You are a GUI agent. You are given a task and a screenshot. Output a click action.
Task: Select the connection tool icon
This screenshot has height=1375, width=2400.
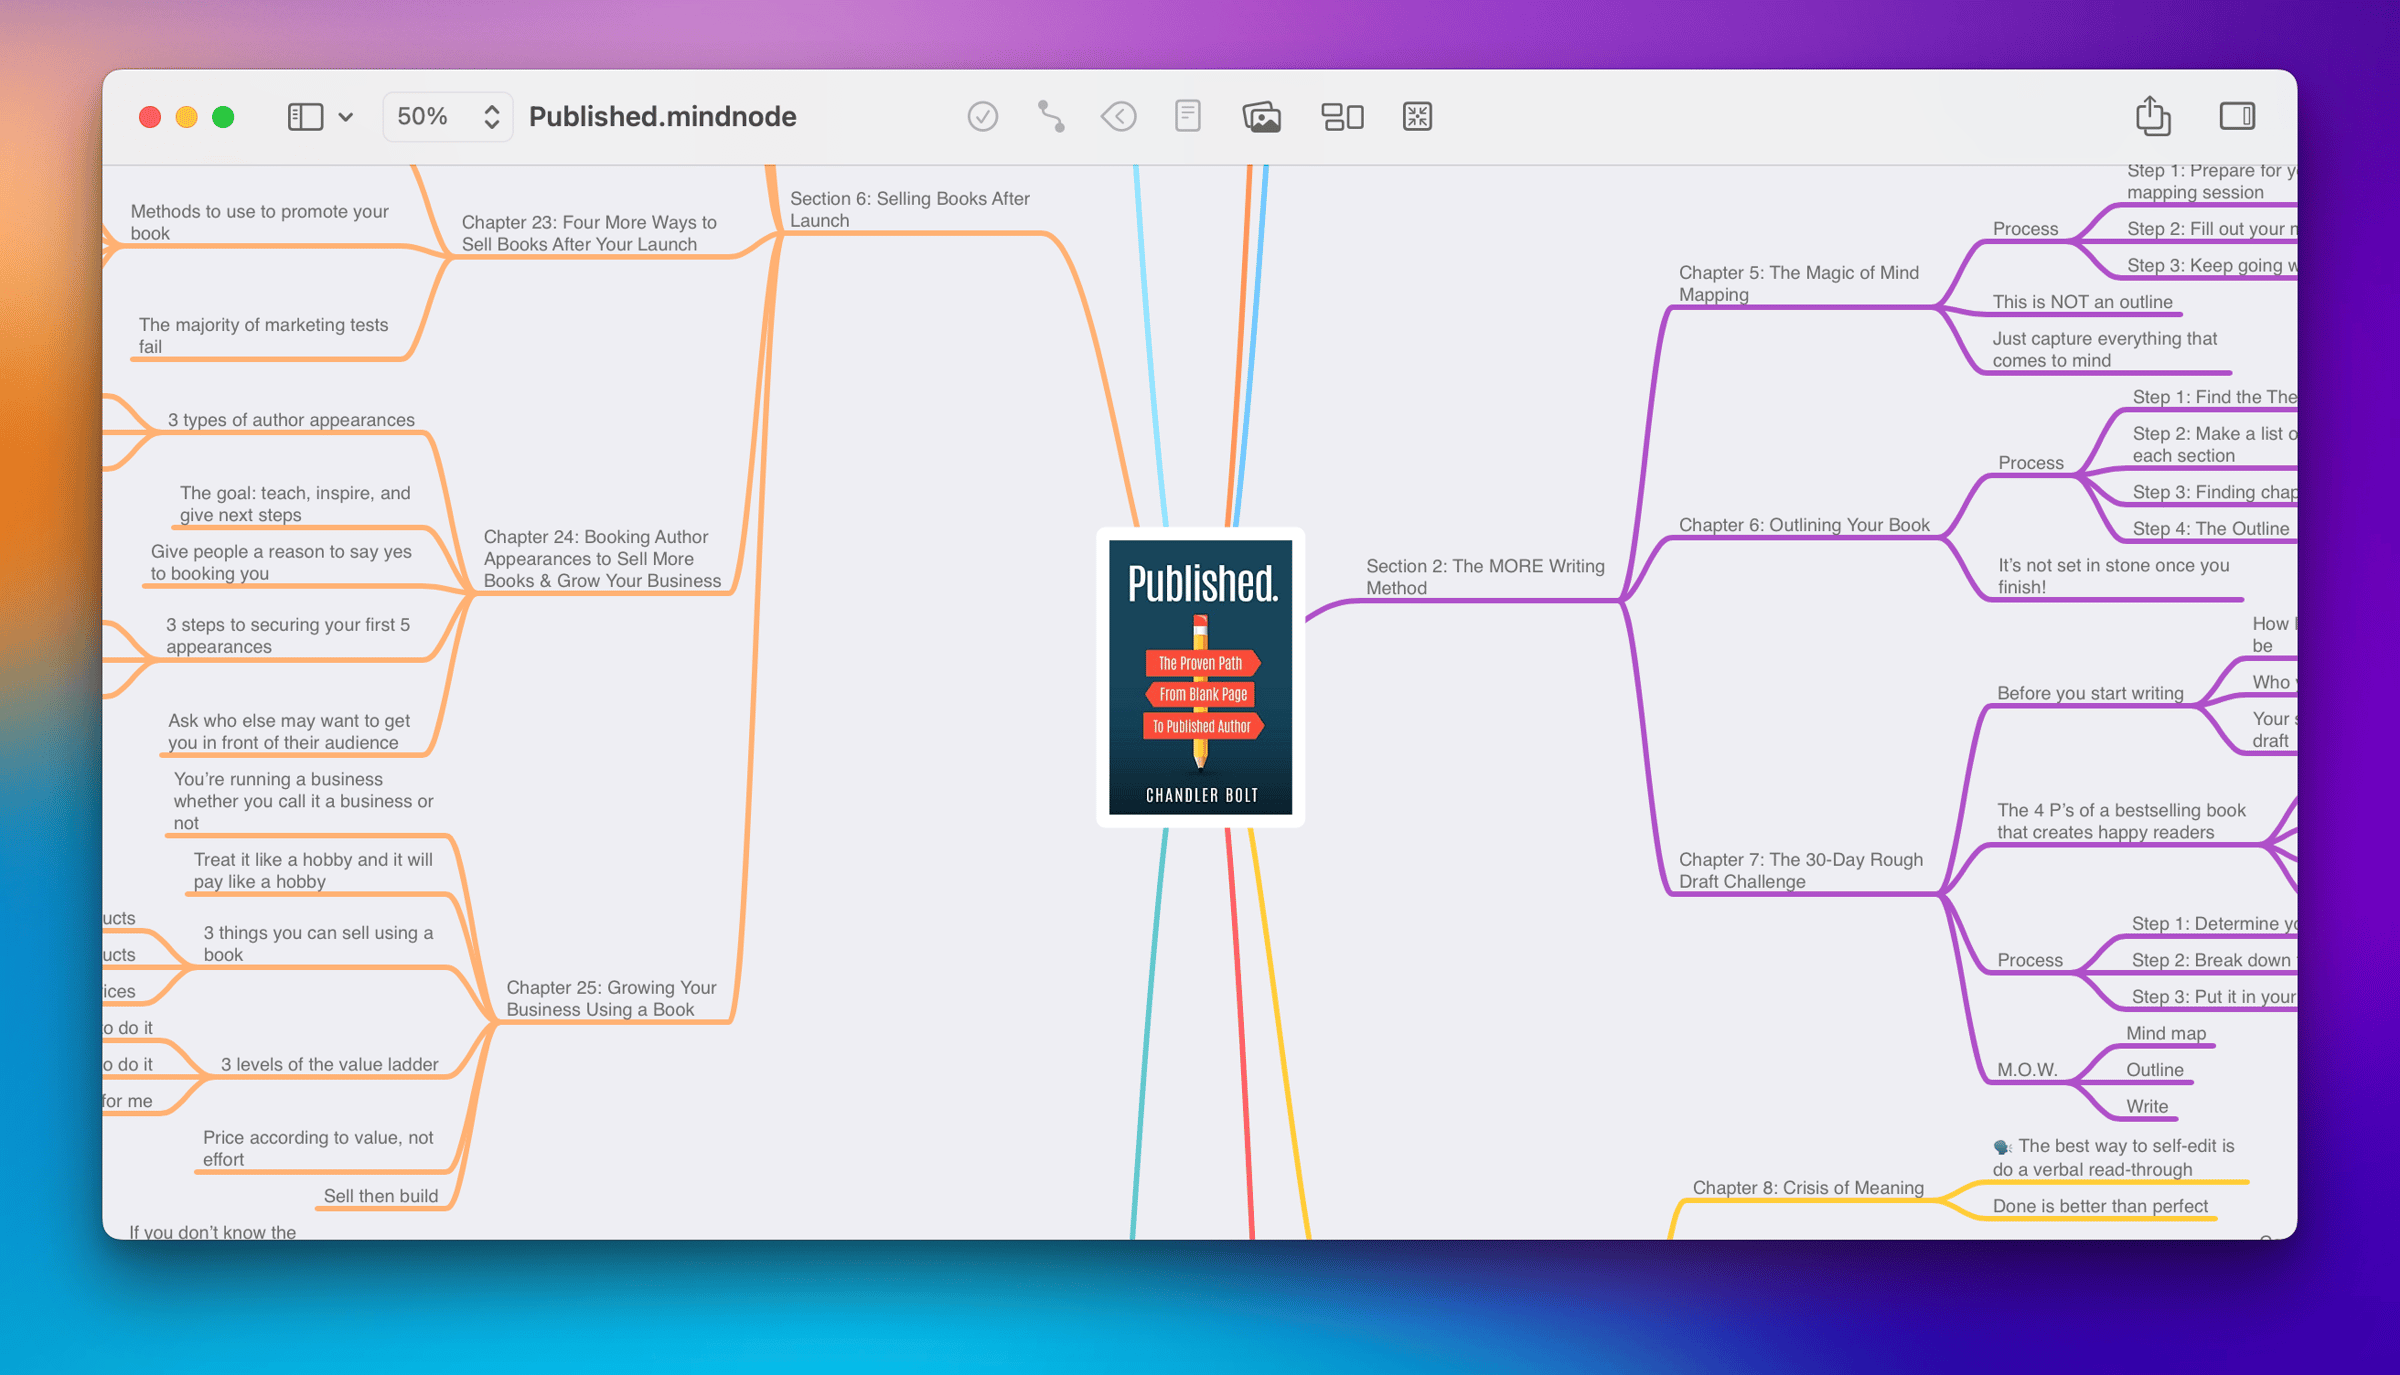tap(1050, 117)
